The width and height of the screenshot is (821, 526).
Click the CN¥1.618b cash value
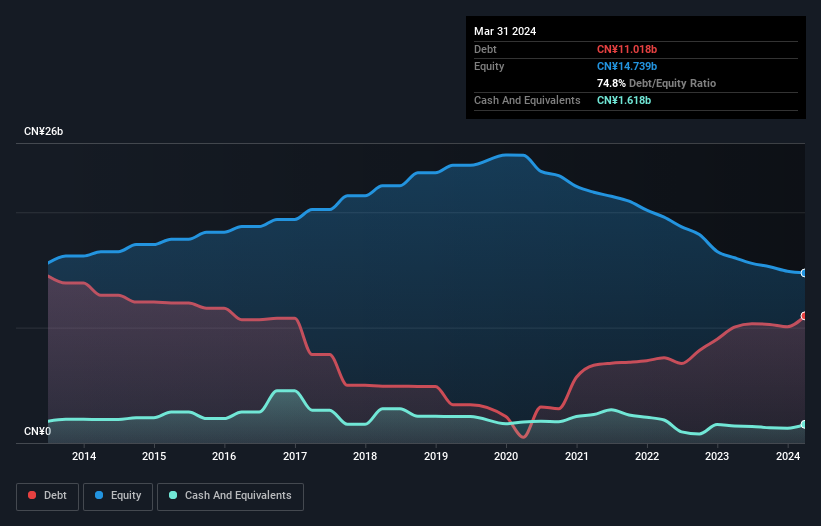click(x=624, y=100)
